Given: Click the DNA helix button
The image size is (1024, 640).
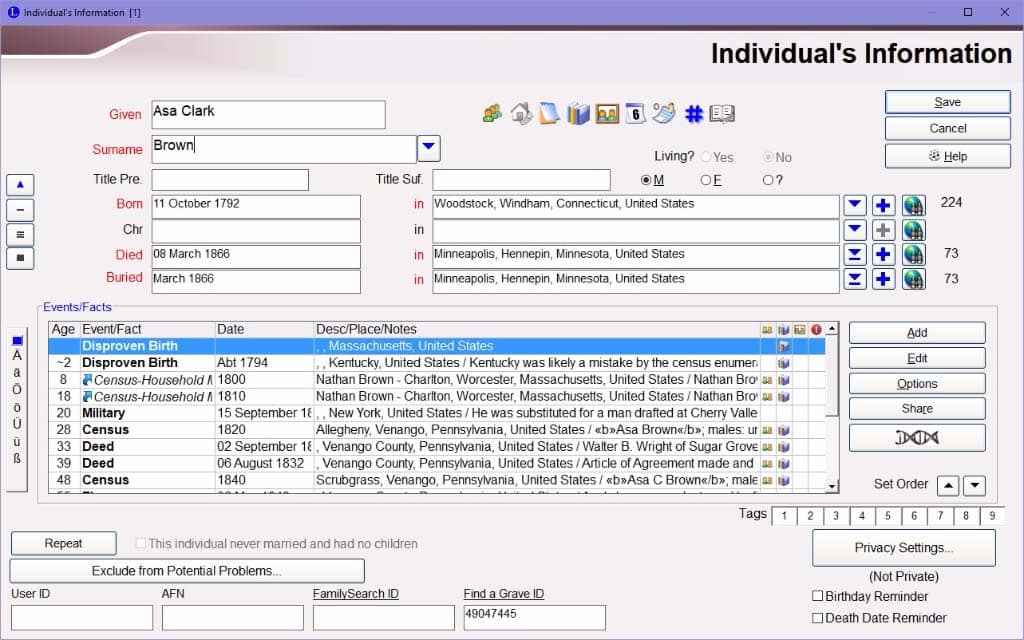Looking at the screenshot, I should pos(916,438).
